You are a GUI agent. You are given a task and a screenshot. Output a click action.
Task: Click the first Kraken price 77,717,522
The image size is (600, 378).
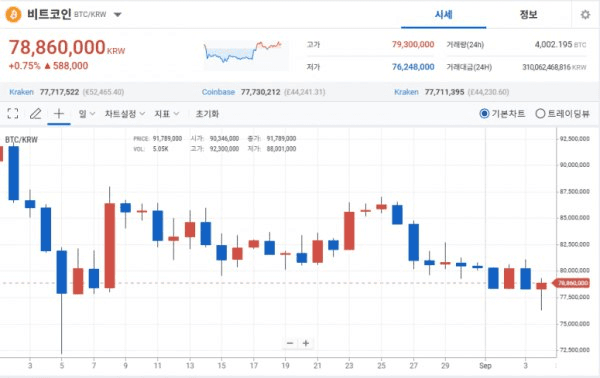(x=59, y=92)
